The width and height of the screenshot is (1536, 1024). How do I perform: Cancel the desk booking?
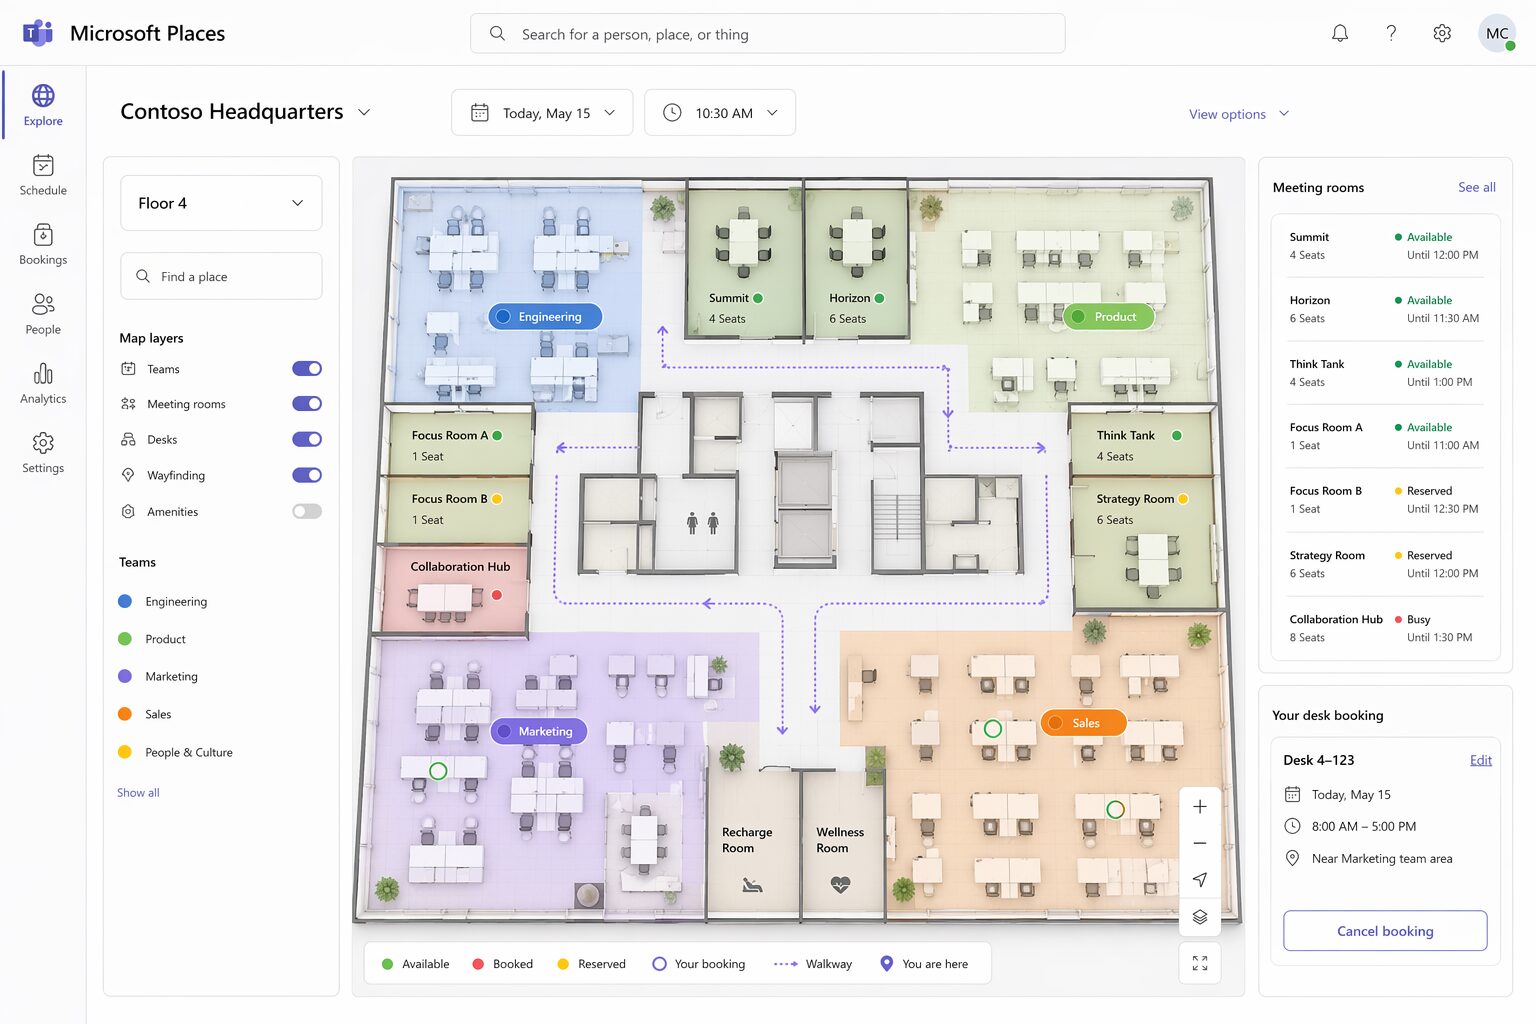1385,931
